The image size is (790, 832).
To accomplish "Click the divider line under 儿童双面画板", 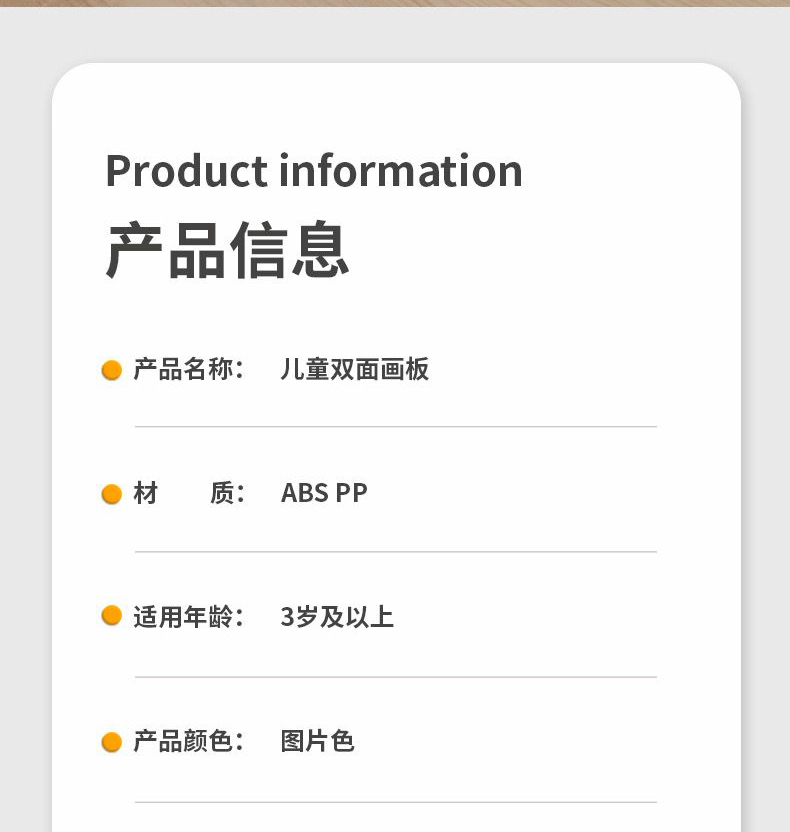I will click(396, 427).
